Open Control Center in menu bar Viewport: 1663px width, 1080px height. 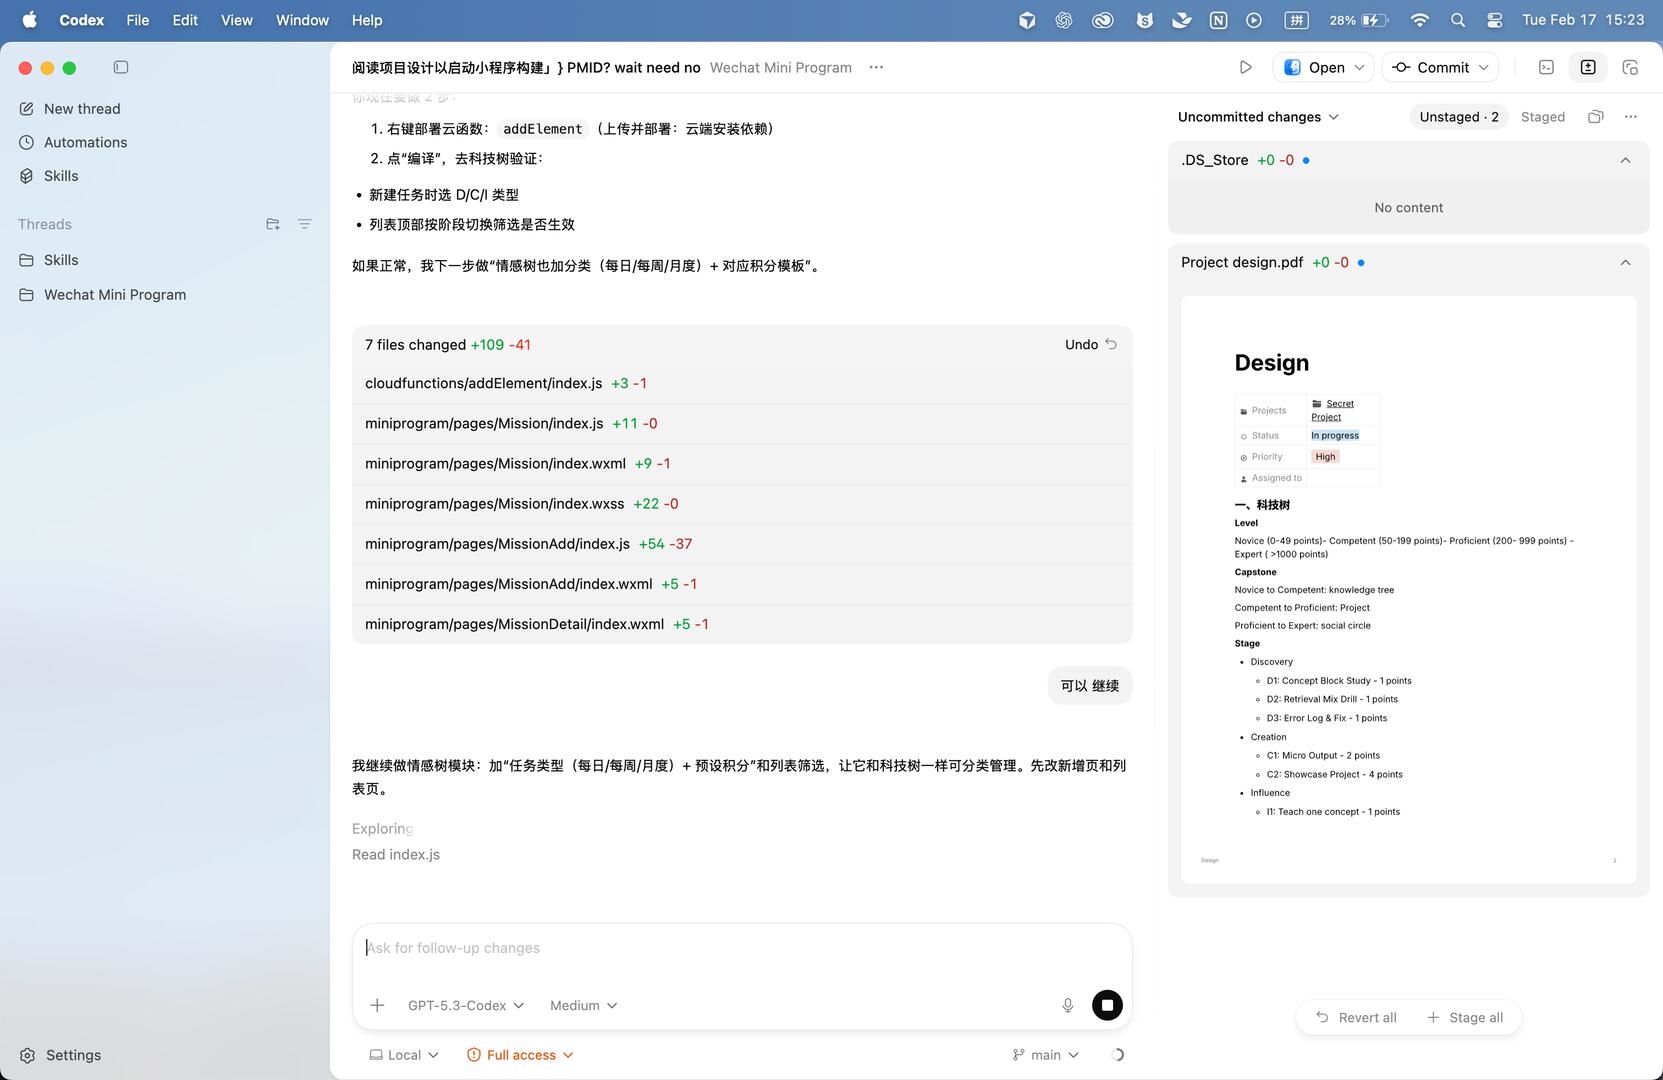[1495, 20]
